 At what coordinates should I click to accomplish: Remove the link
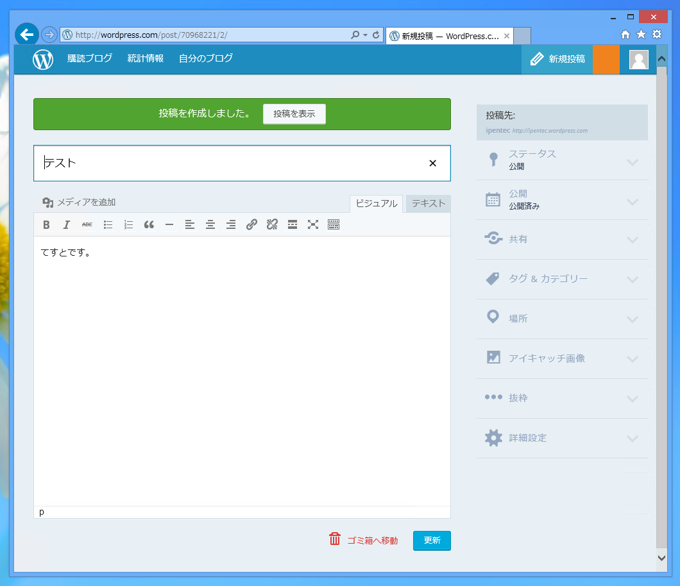click(x=272, y=225)
